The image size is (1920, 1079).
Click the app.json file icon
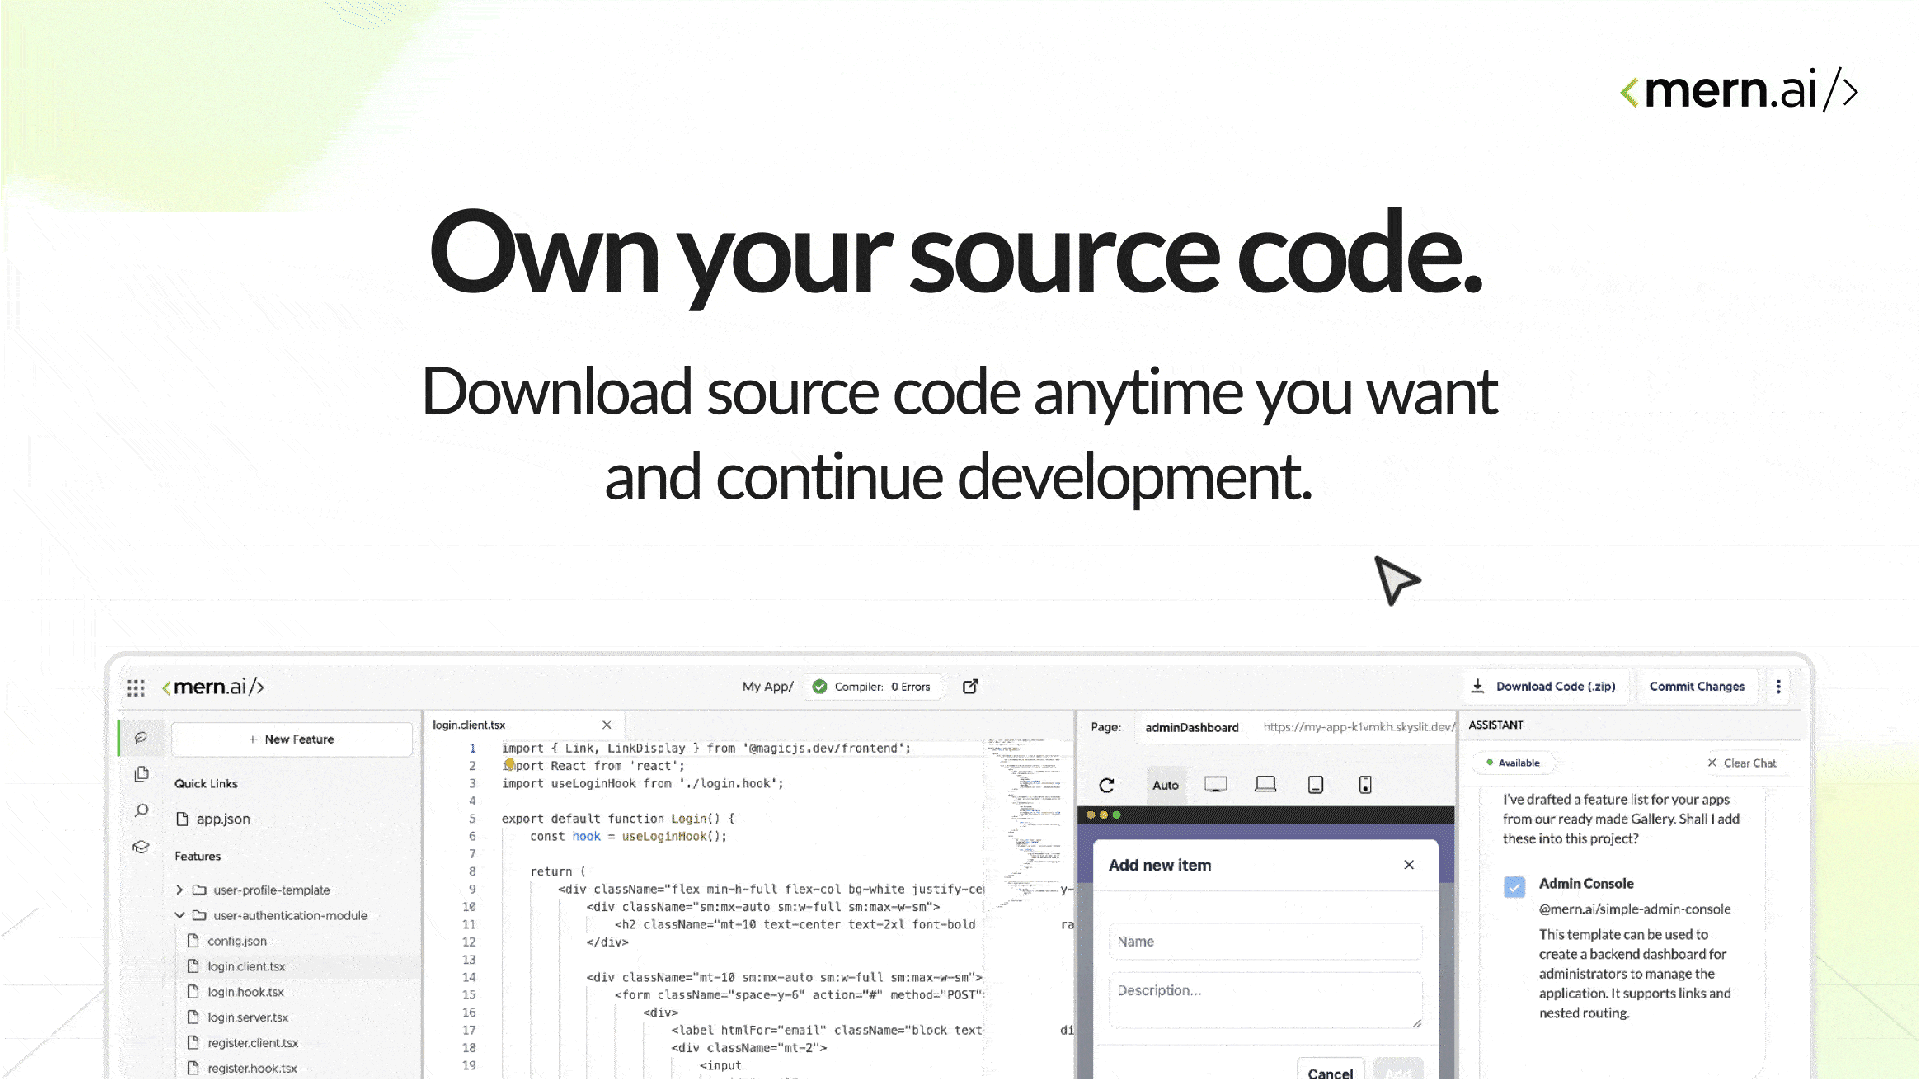[x=182, y=819]
